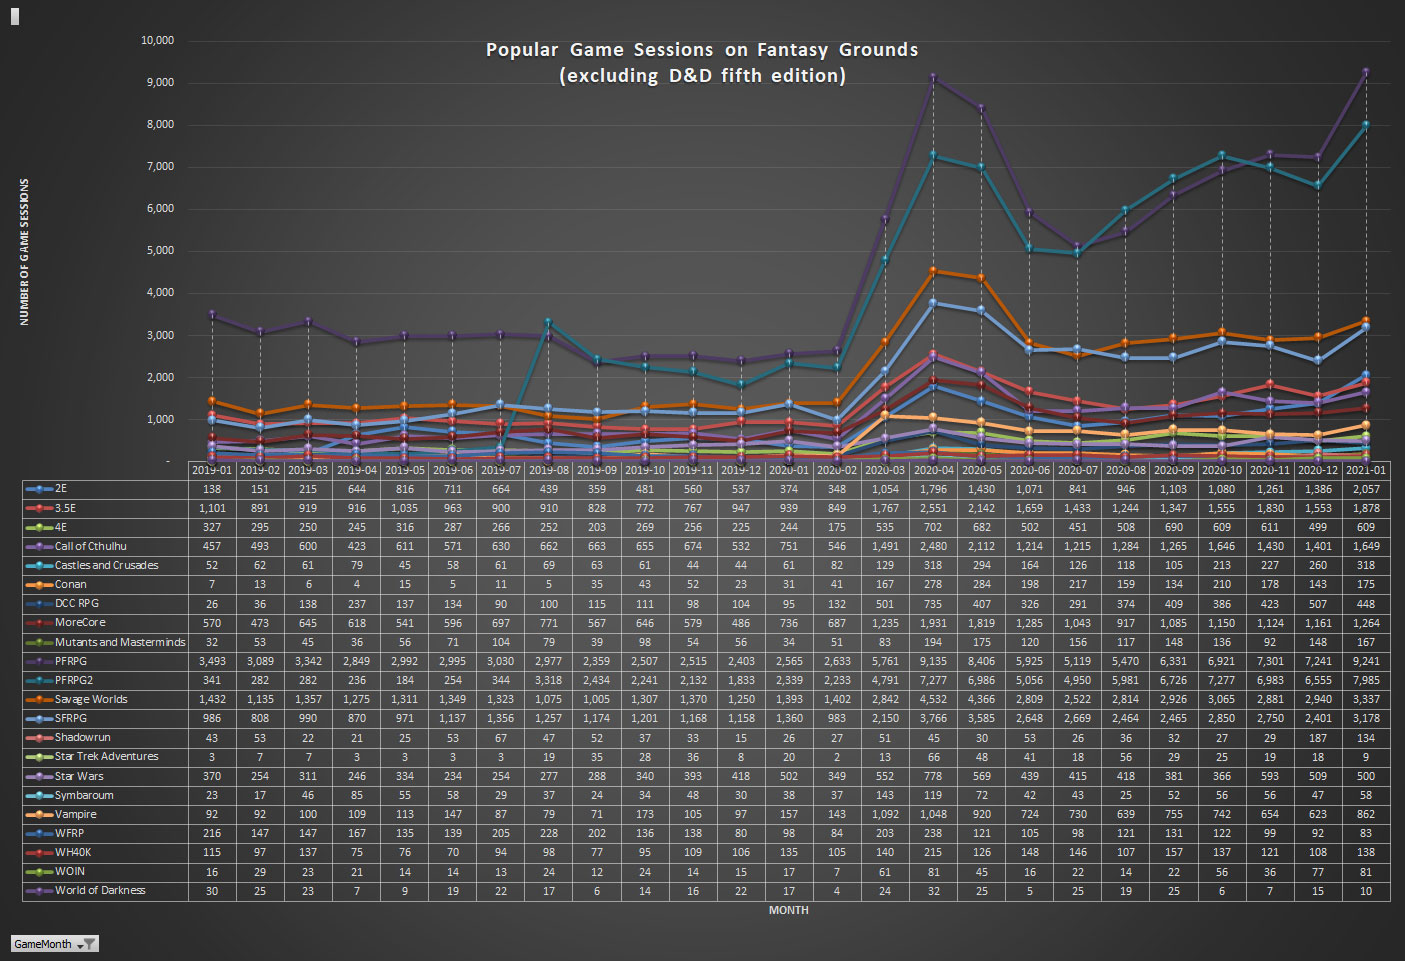Click the PFRPG legend line marker
The width and height of the screenshot is (1405, 961).
tap(39, 661)
